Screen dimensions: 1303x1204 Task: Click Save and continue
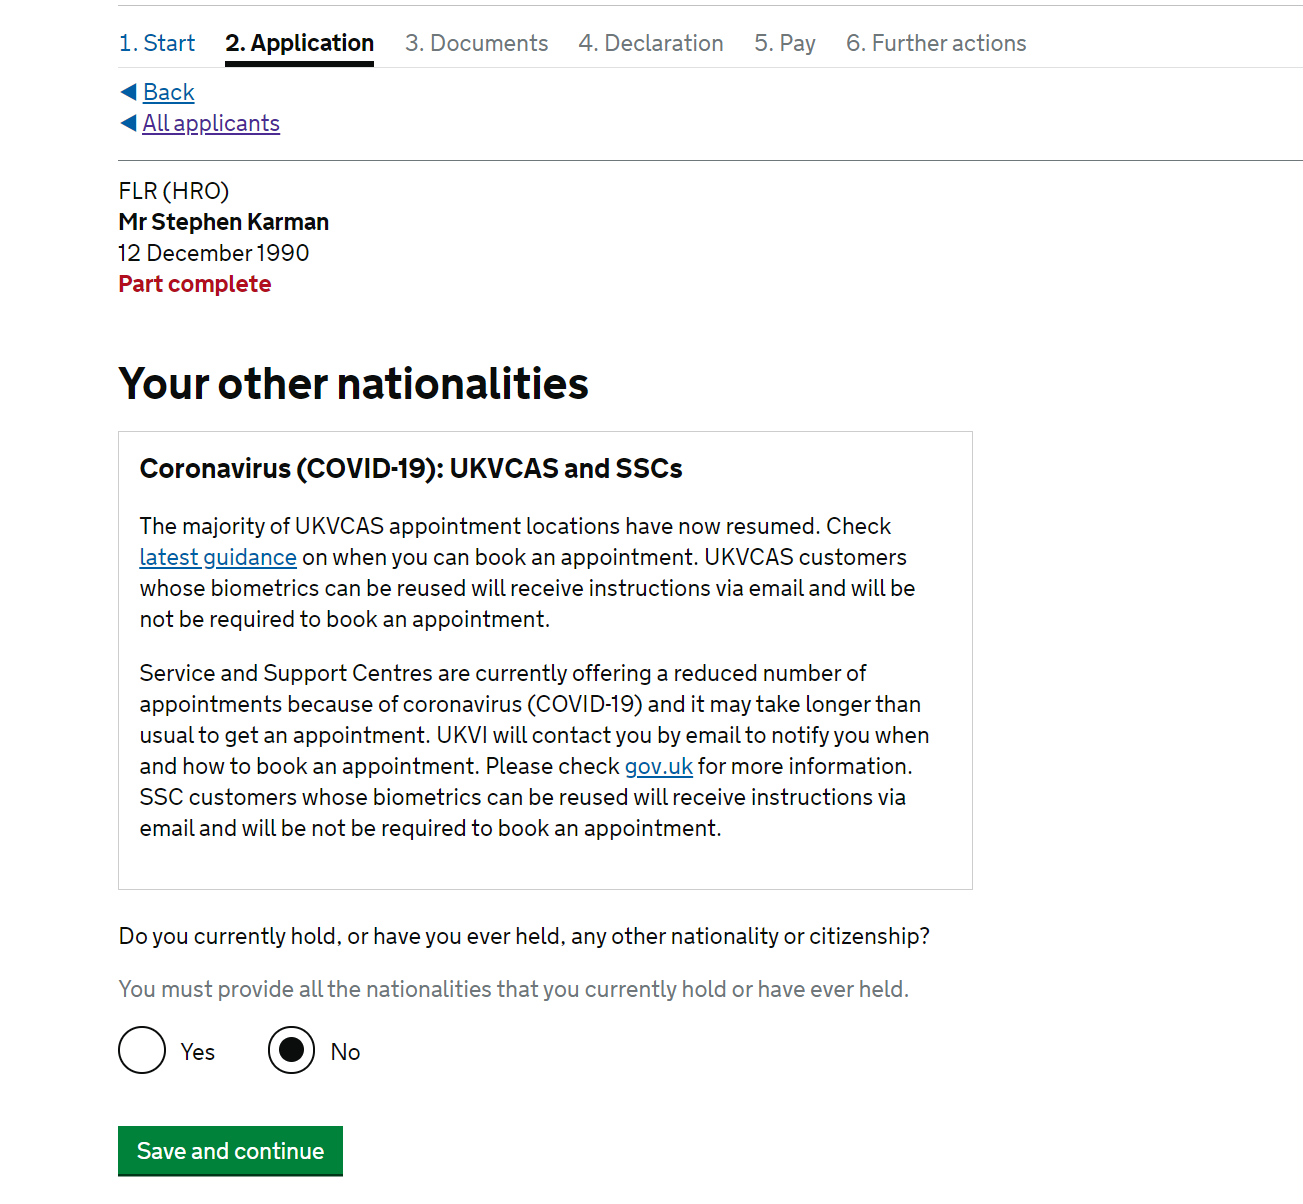tap(230, 1151)
